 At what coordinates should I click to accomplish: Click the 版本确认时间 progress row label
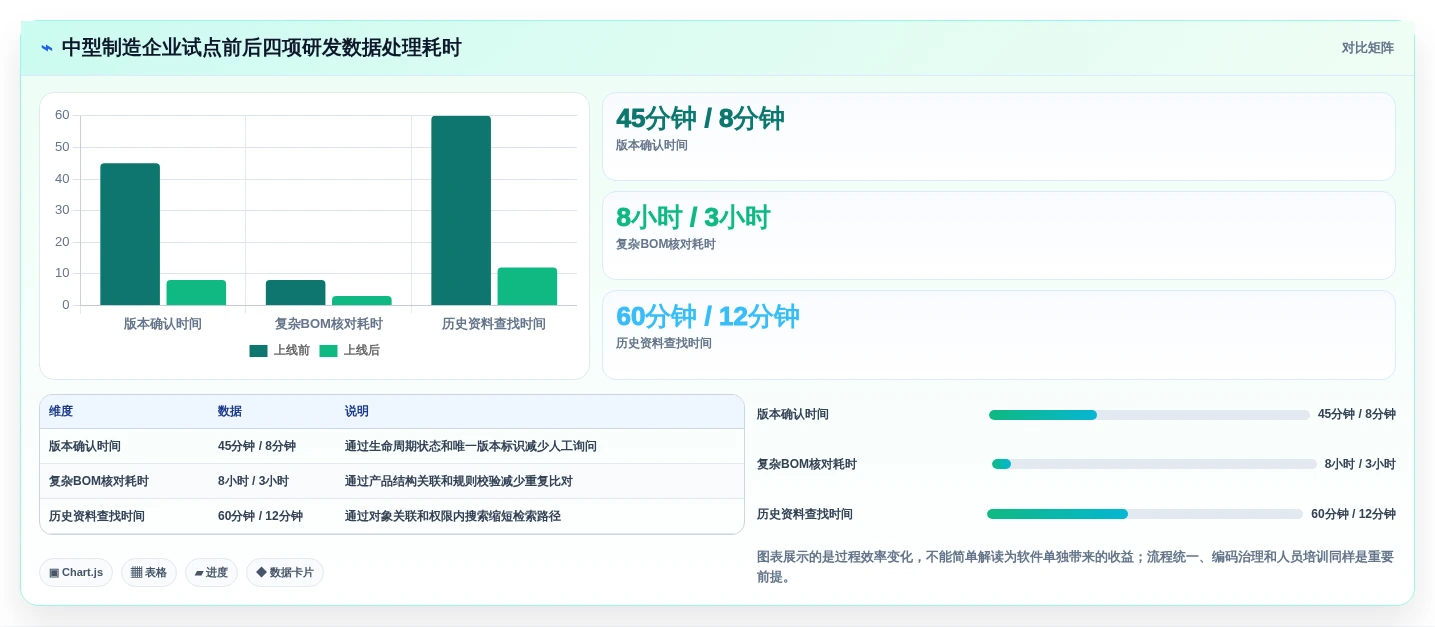click(x=793, y=414)
